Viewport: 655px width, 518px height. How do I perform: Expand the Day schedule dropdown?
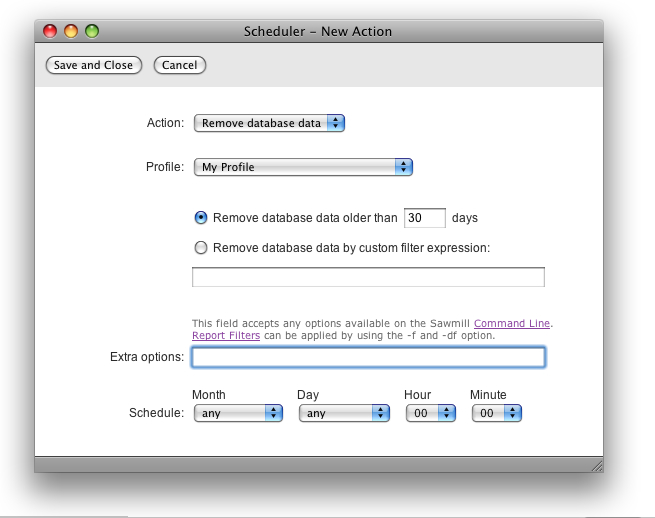pyautogui.click(x=343, y=413)
